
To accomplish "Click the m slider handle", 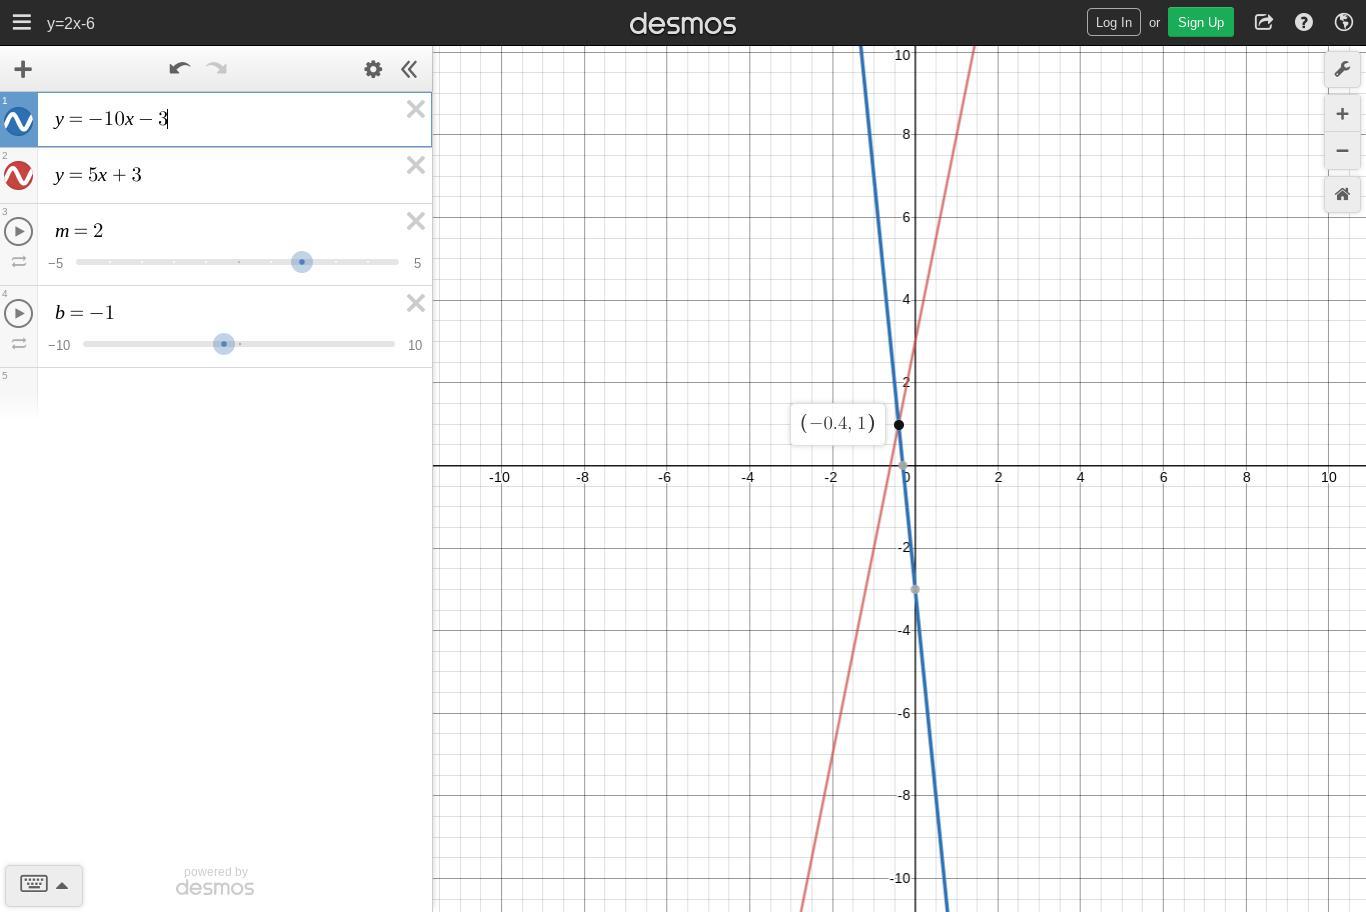I will pos(302,262).
